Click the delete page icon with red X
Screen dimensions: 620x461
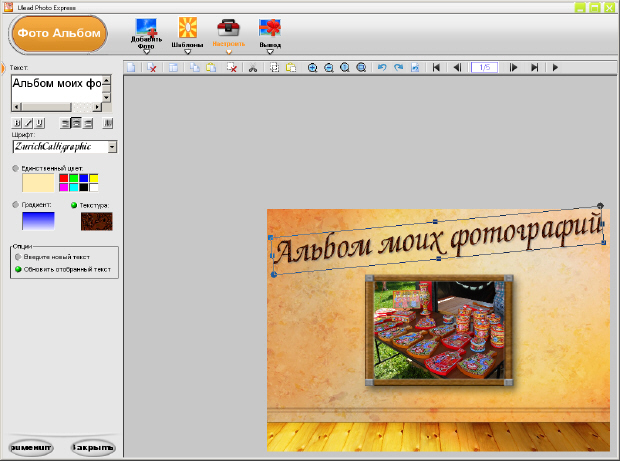coord(151,68)
